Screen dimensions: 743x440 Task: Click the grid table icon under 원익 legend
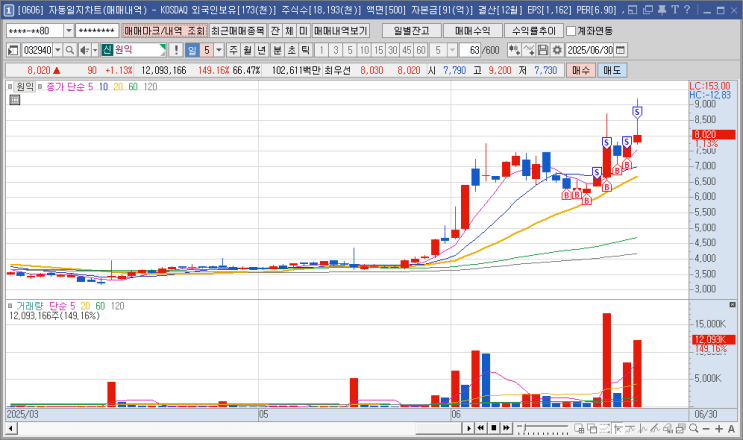pyautogui.click(x=15, y=100)
